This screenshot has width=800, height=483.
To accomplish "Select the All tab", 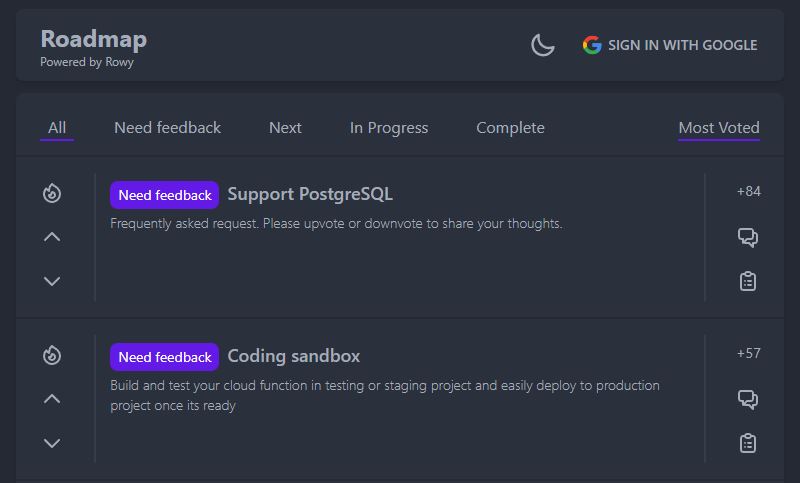I will (x=57, y=128).
